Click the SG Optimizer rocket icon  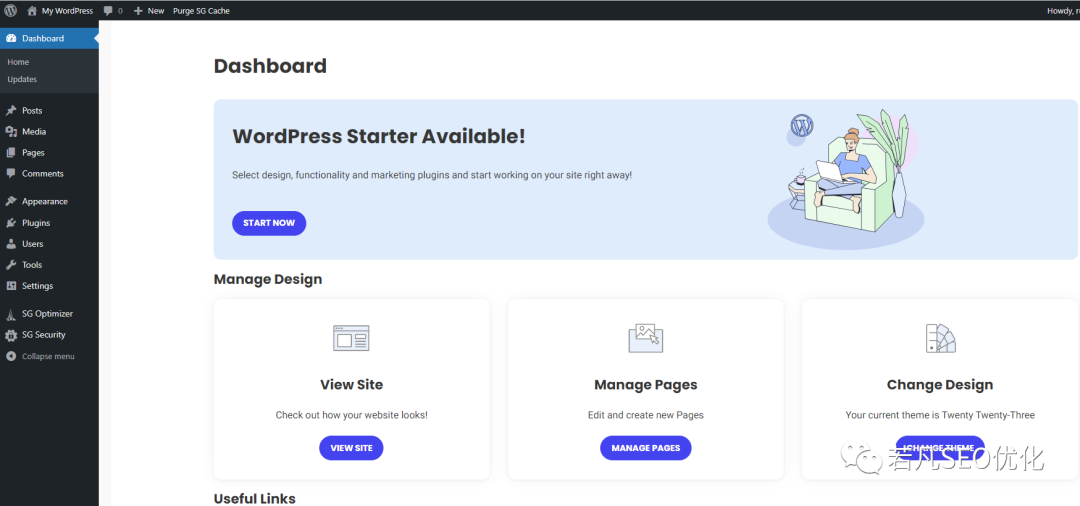[x=11, y=315]
